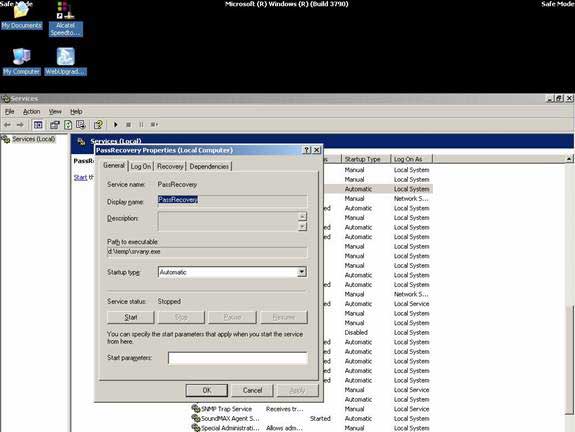Switch to the General tab
The height and width of the screenshot is (432, 575).
114,165
